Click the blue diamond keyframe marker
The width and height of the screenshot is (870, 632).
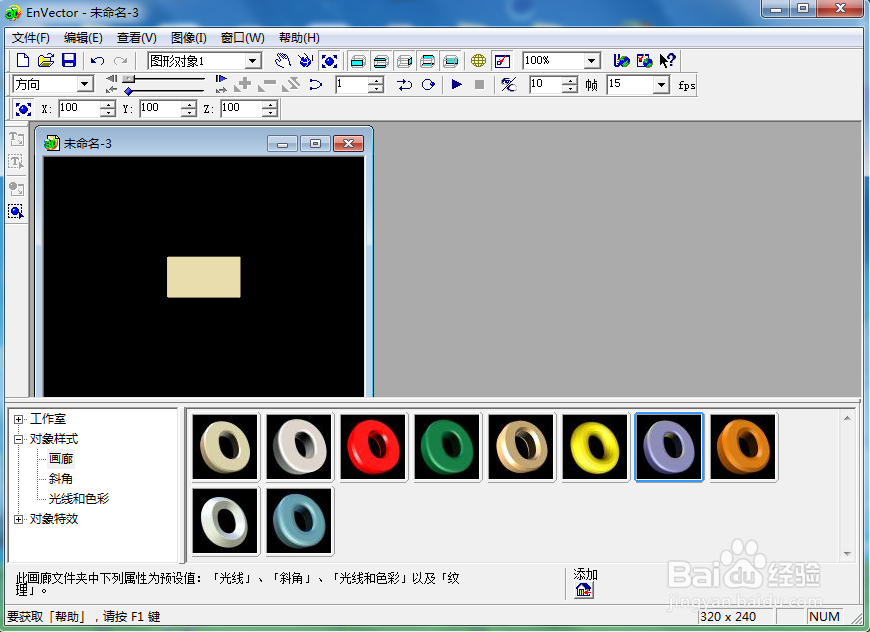click(129, 91)
